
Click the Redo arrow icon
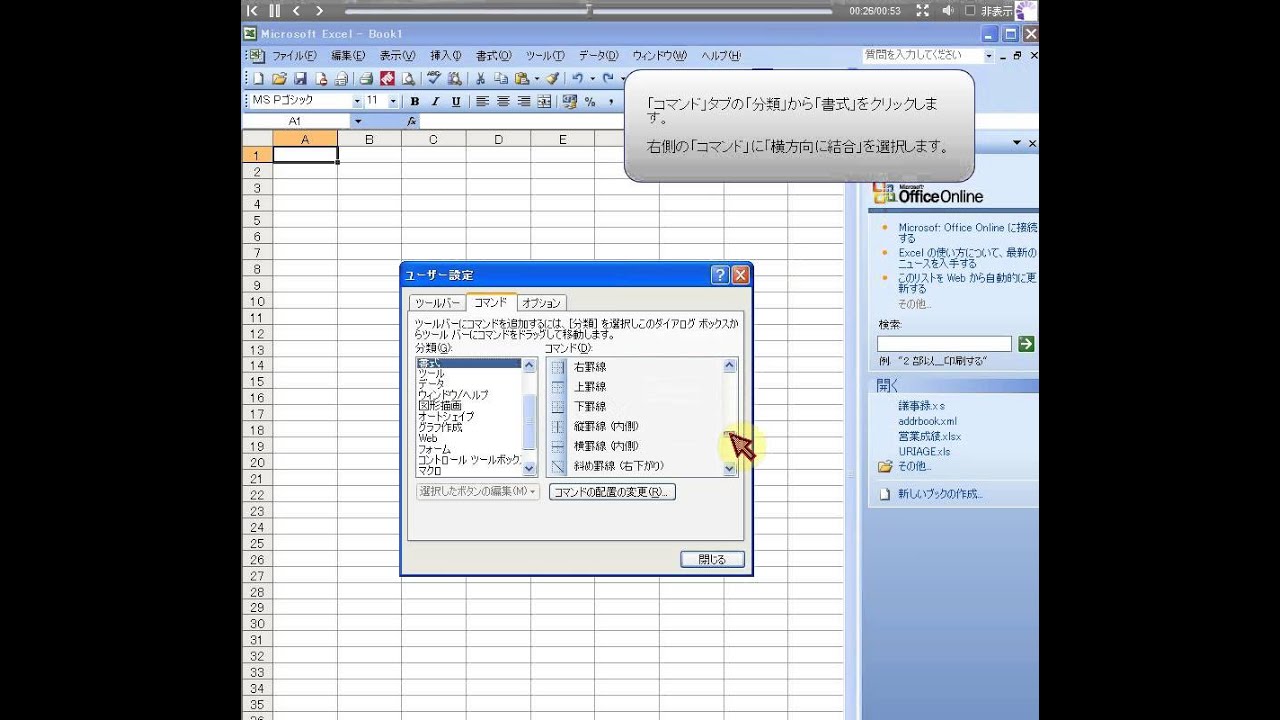(607, 78)
